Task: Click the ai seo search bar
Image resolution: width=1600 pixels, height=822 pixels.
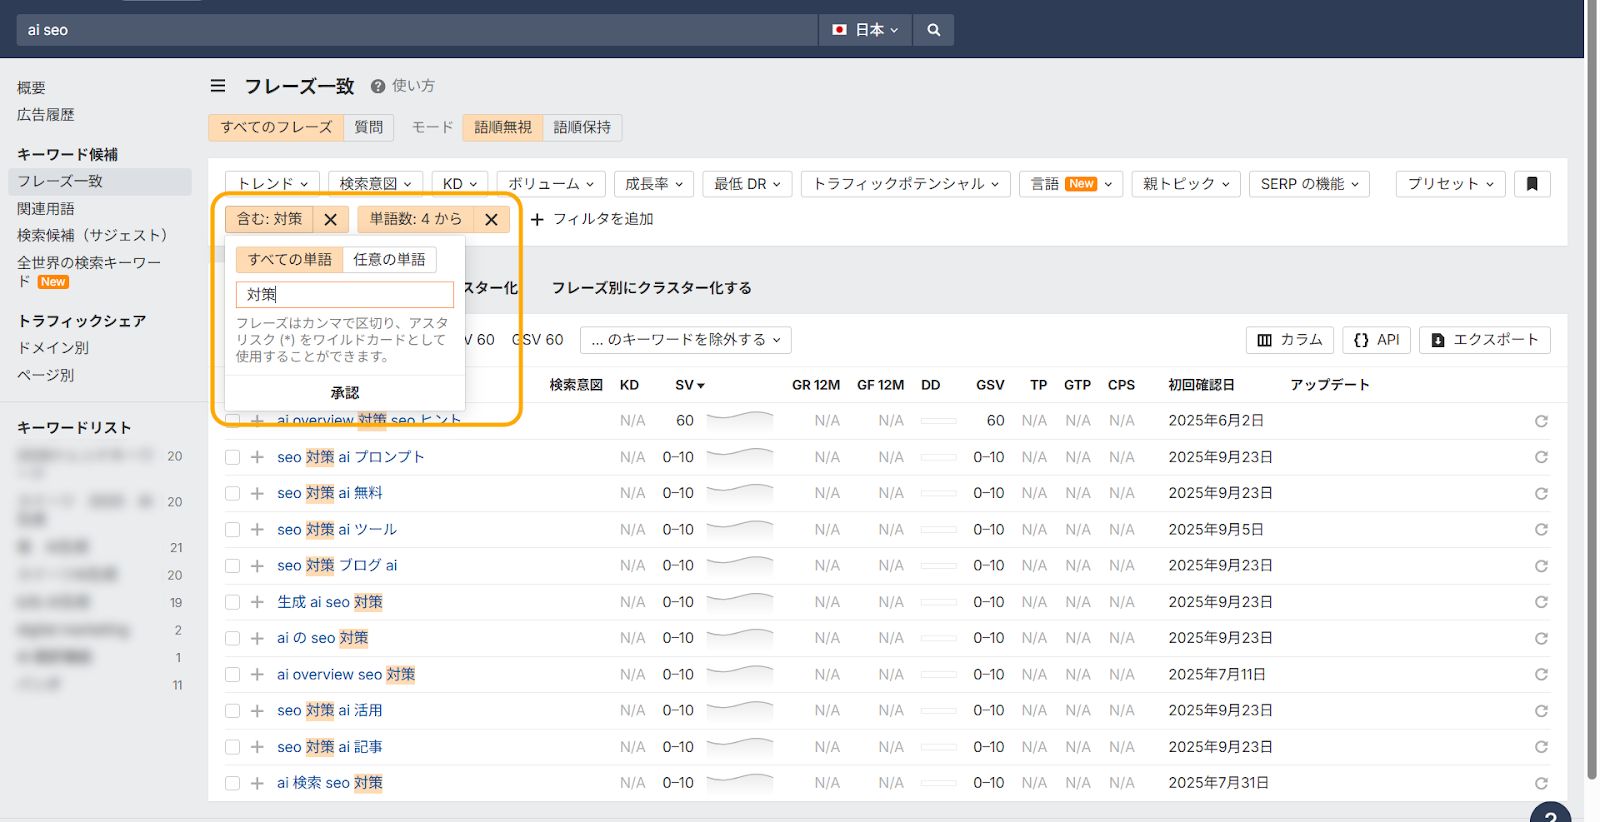Action: pos(417,30)
